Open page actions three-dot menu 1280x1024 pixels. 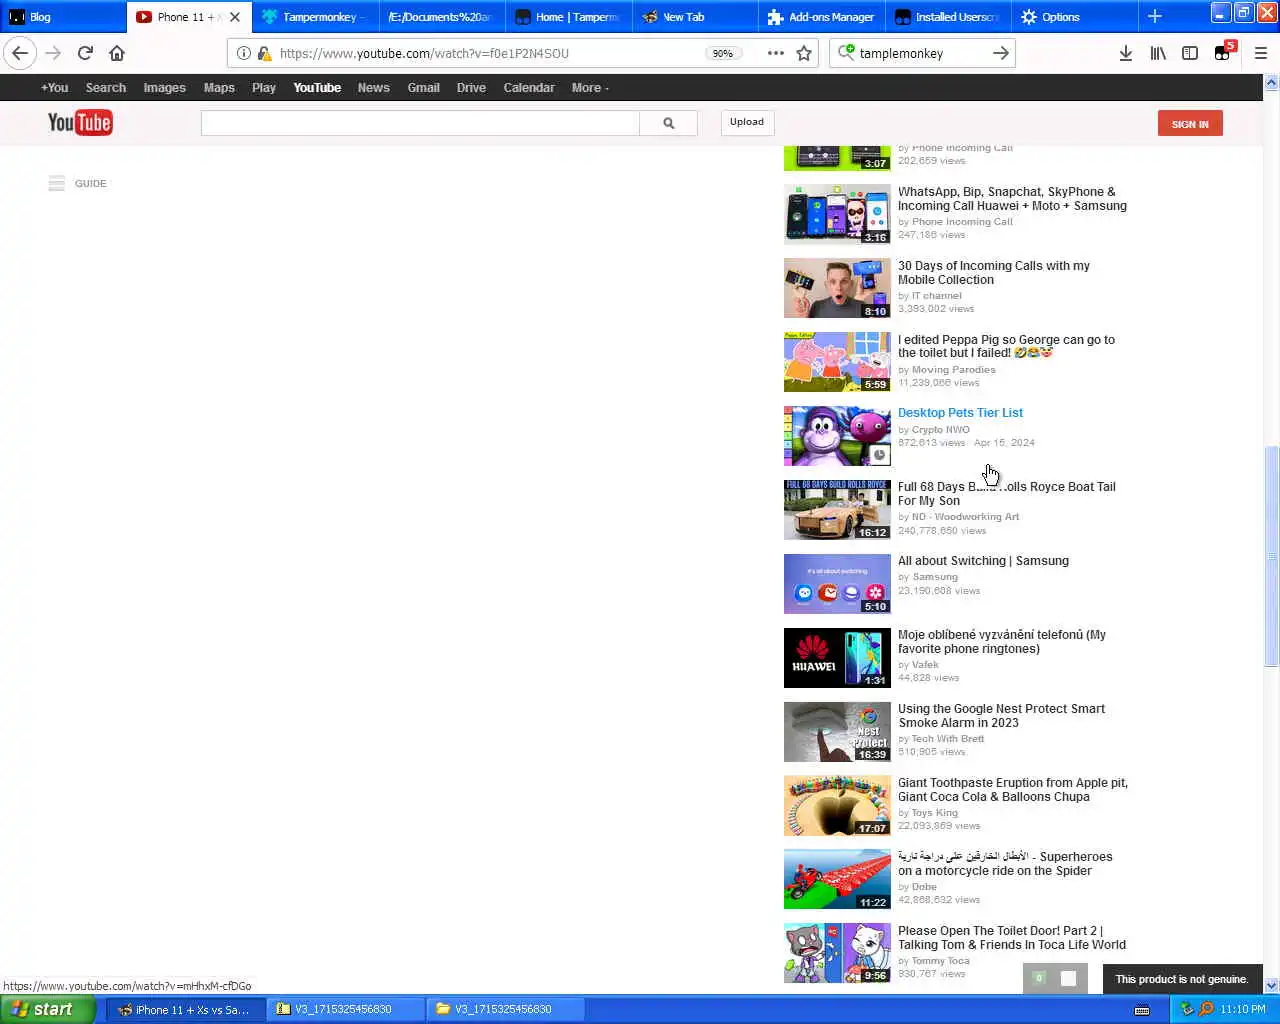click(776, 53)
